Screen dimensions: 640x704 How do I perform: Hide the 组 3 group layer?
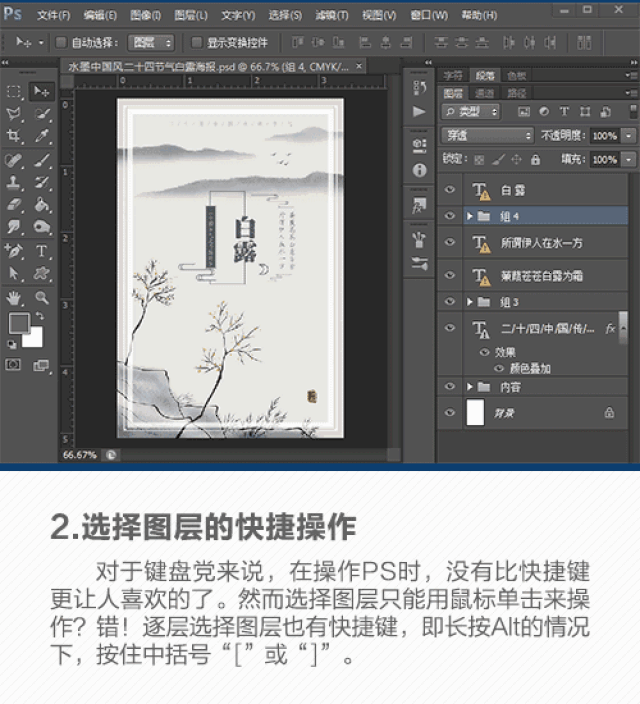pos(450,301)
